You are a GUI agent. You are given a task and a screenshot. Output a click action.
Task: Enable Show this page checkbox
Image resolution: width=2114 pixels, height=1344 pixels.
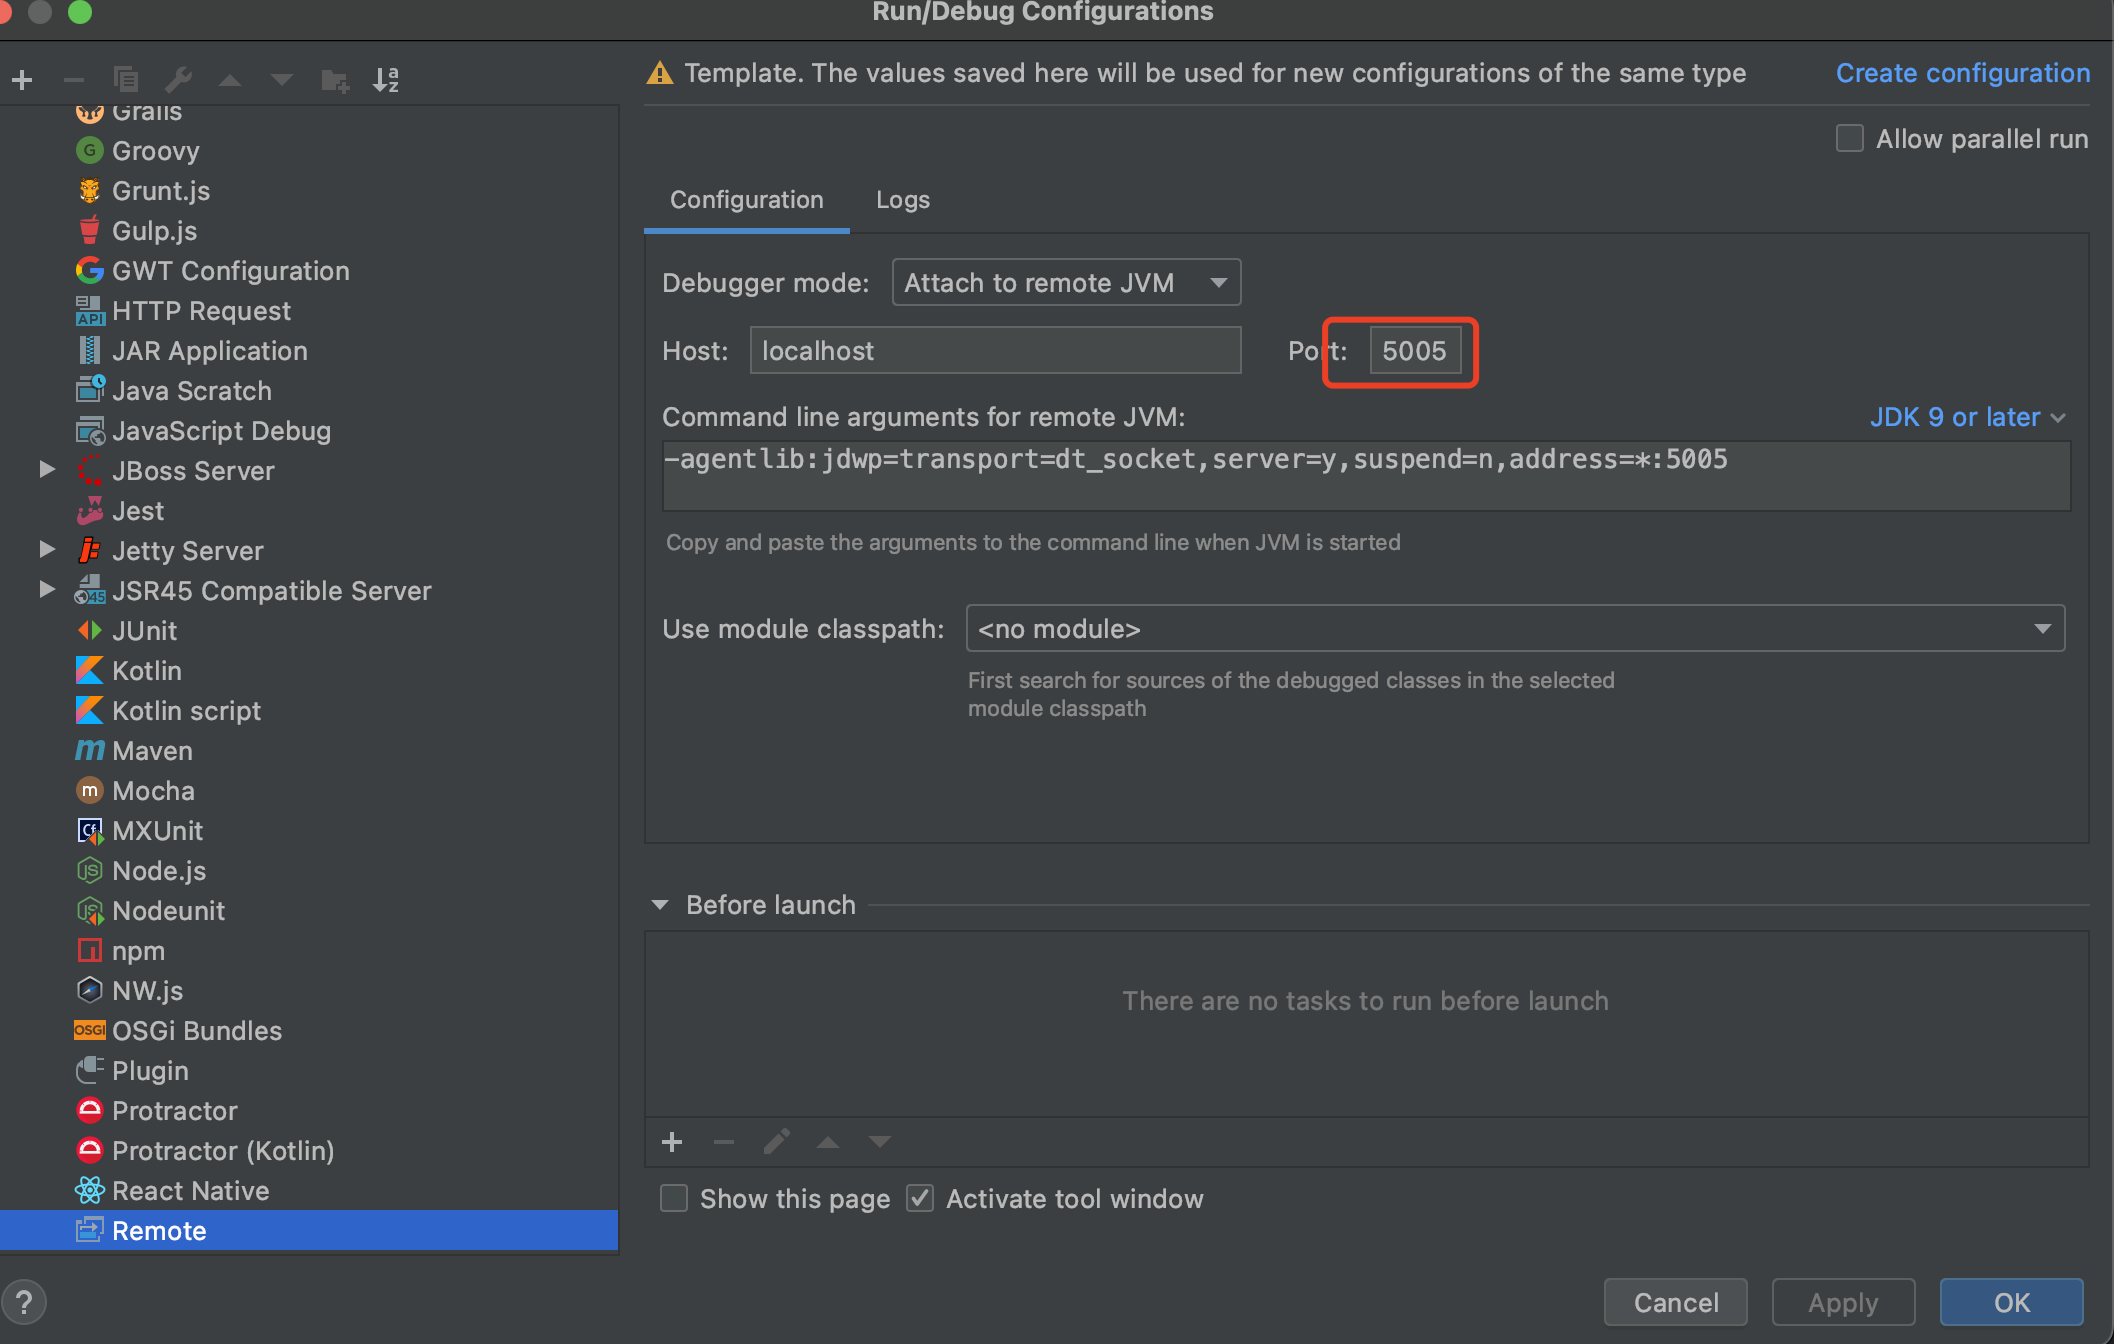pos(674,1198)
